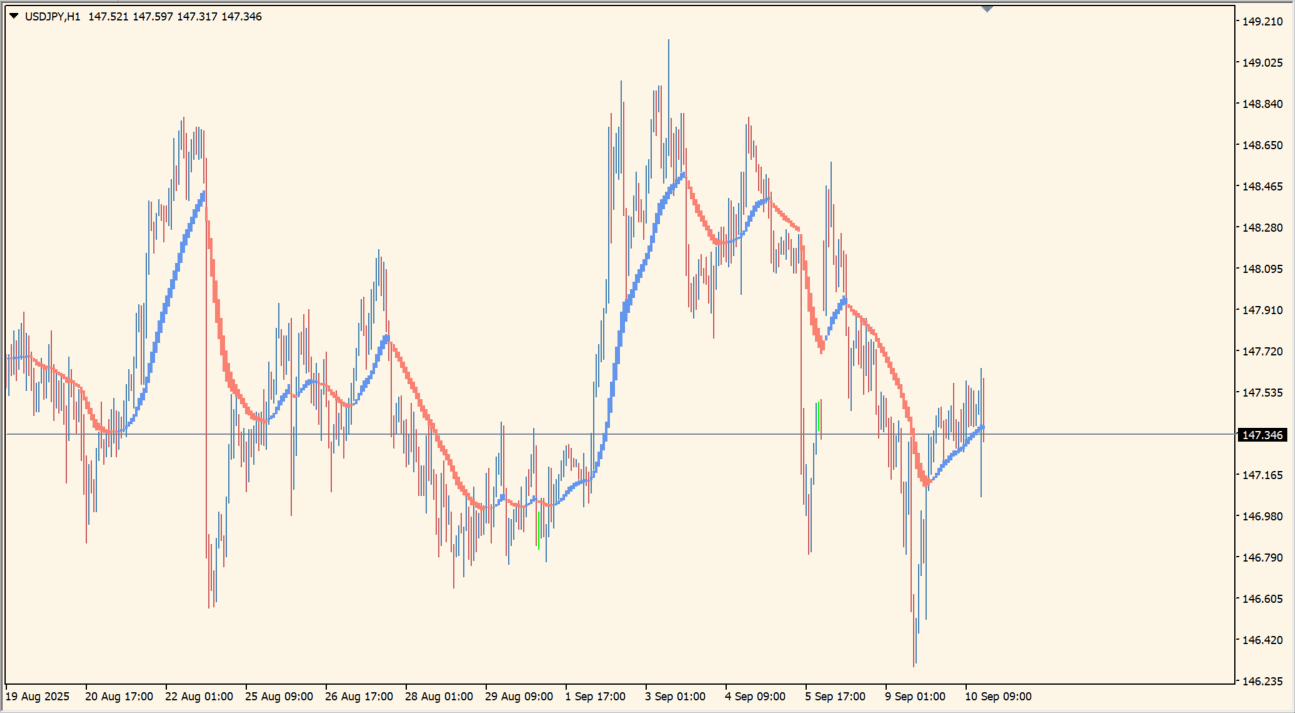Click the 22 Aug 01:00 time label
This screenshot has width=1295, height=713.
[x=199, y=696]
